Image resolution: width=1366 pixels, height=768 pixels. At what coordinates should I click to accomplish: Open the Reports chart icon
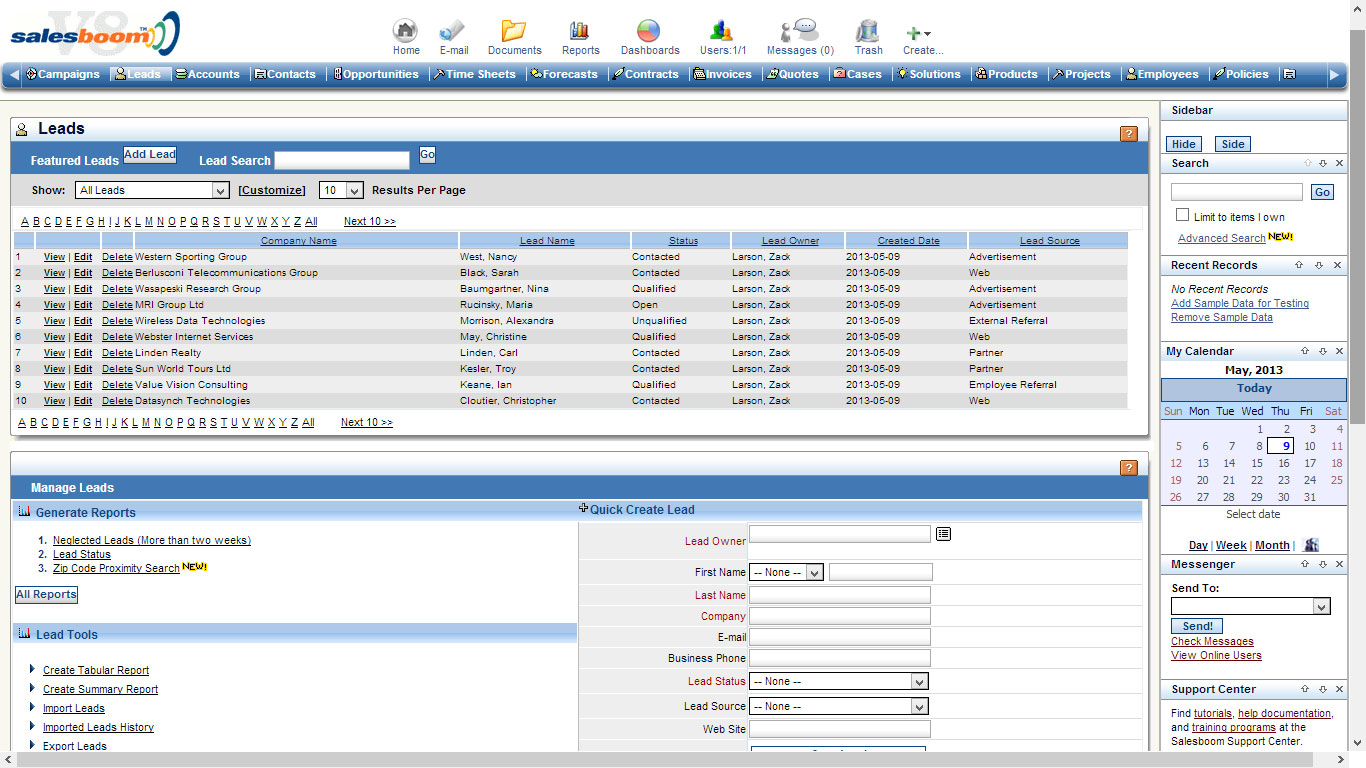tap(580, 30)
